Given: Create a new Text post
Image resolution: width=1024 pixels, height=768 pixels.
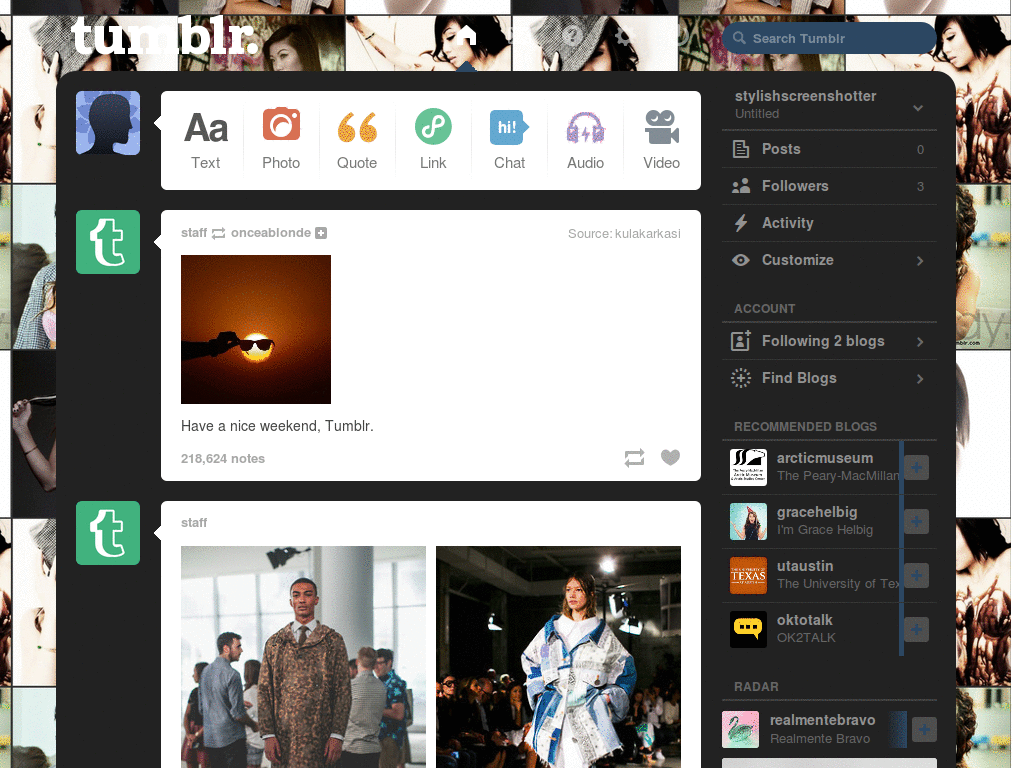Looking at the screenshot, I should pos(206,140).
